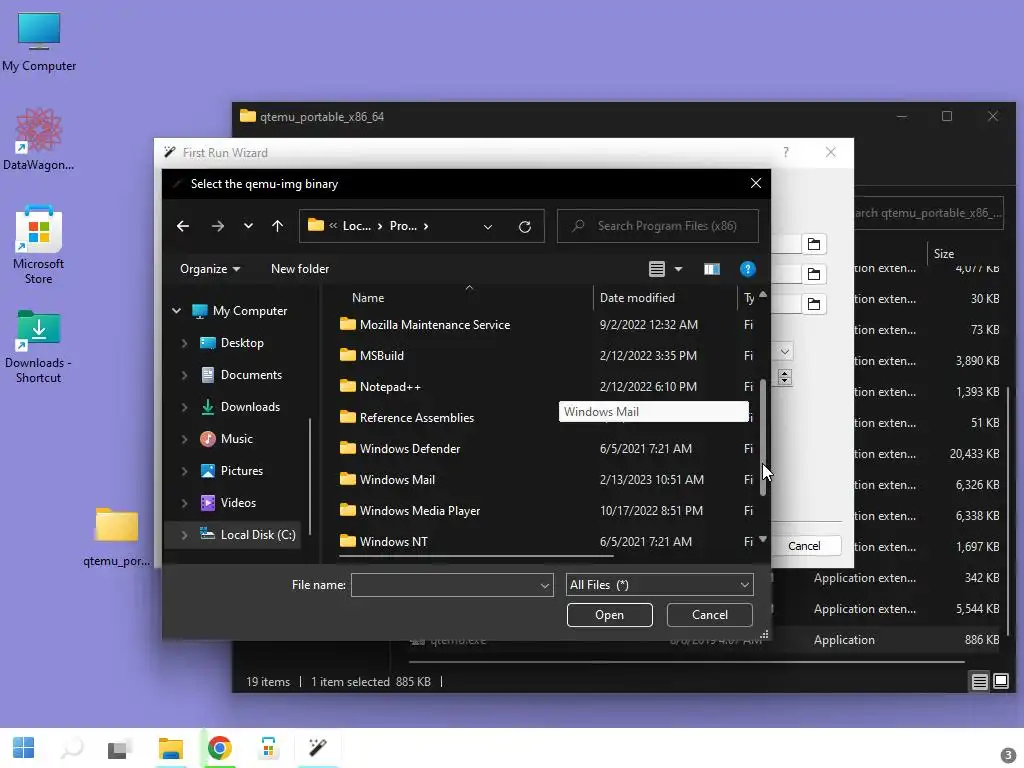
Task: Open taskbar Search
Action: (72, 748)
